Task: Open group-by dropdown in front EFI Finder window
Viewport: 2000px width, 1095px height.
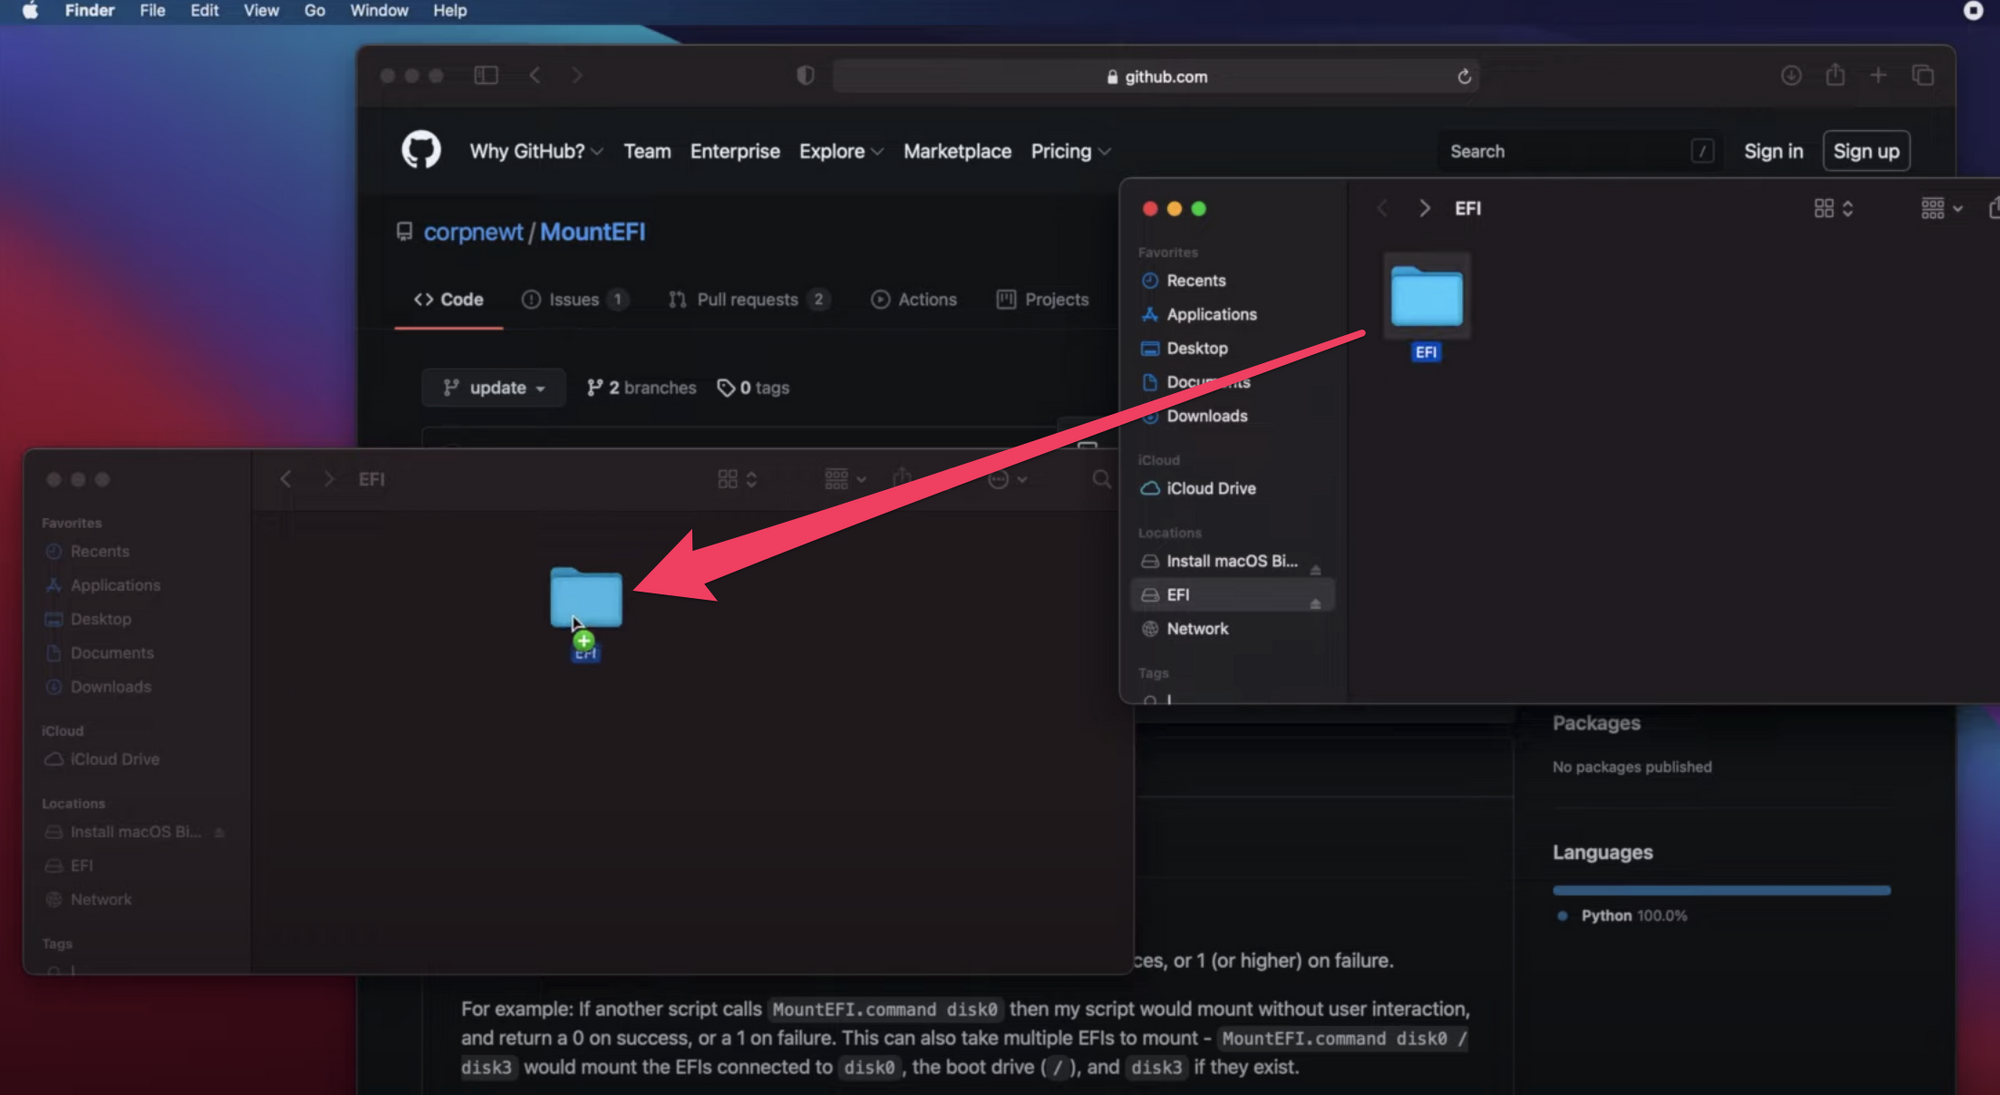Action: (x=1942, y=208)
